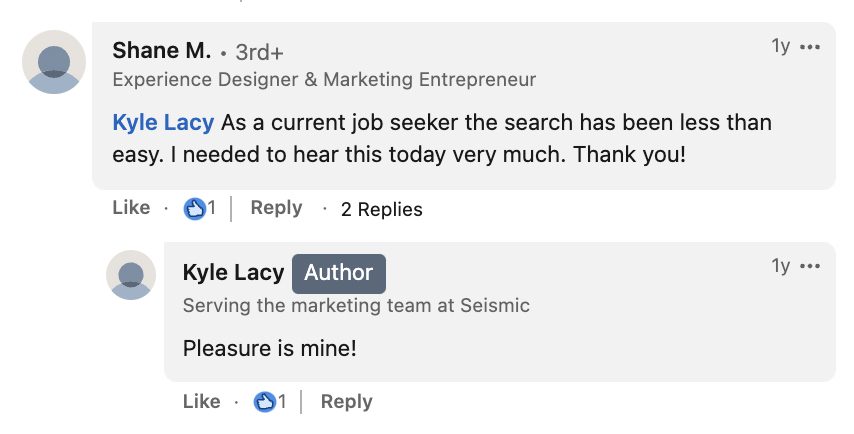
Task: Open Shane M.'s profile picture
Action: 53,62
